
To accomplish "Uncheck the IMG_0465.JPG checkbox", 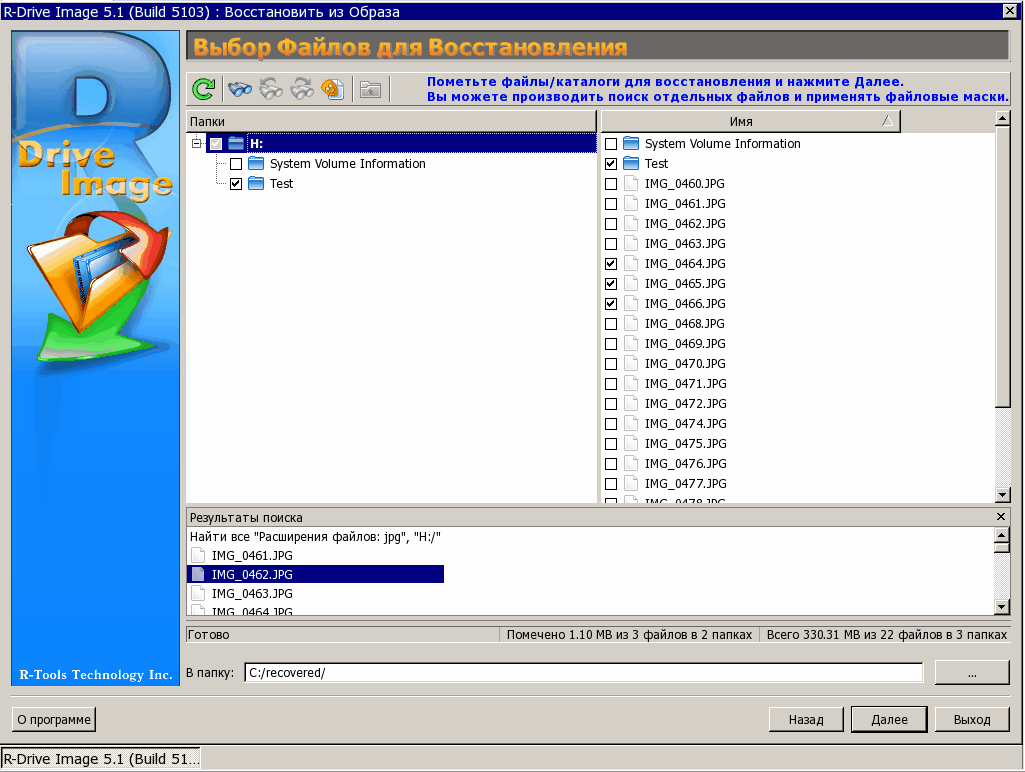I will pyautogui.click(x=611, y=284).
